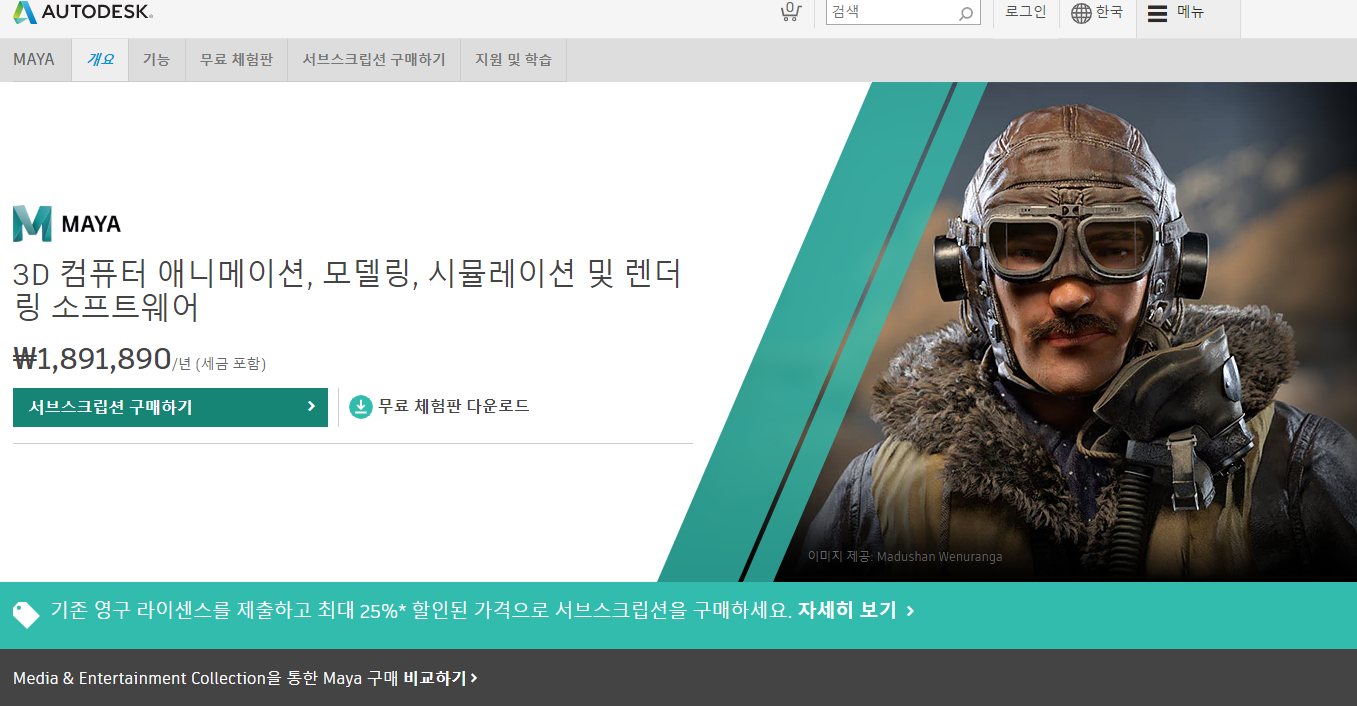Click the 로그인 link
Image resolution: width=1357 pixels, height=706 pixels.
(1026, 12)
